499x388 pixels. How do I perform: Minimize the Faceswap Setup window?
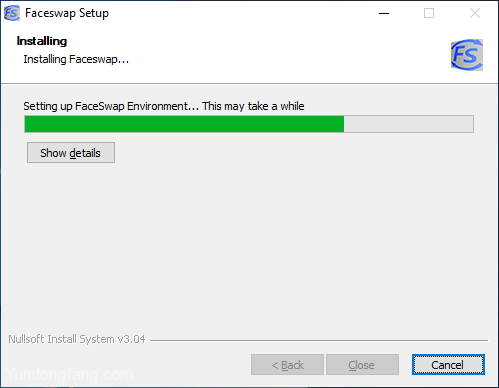click(x=384, y=13)
